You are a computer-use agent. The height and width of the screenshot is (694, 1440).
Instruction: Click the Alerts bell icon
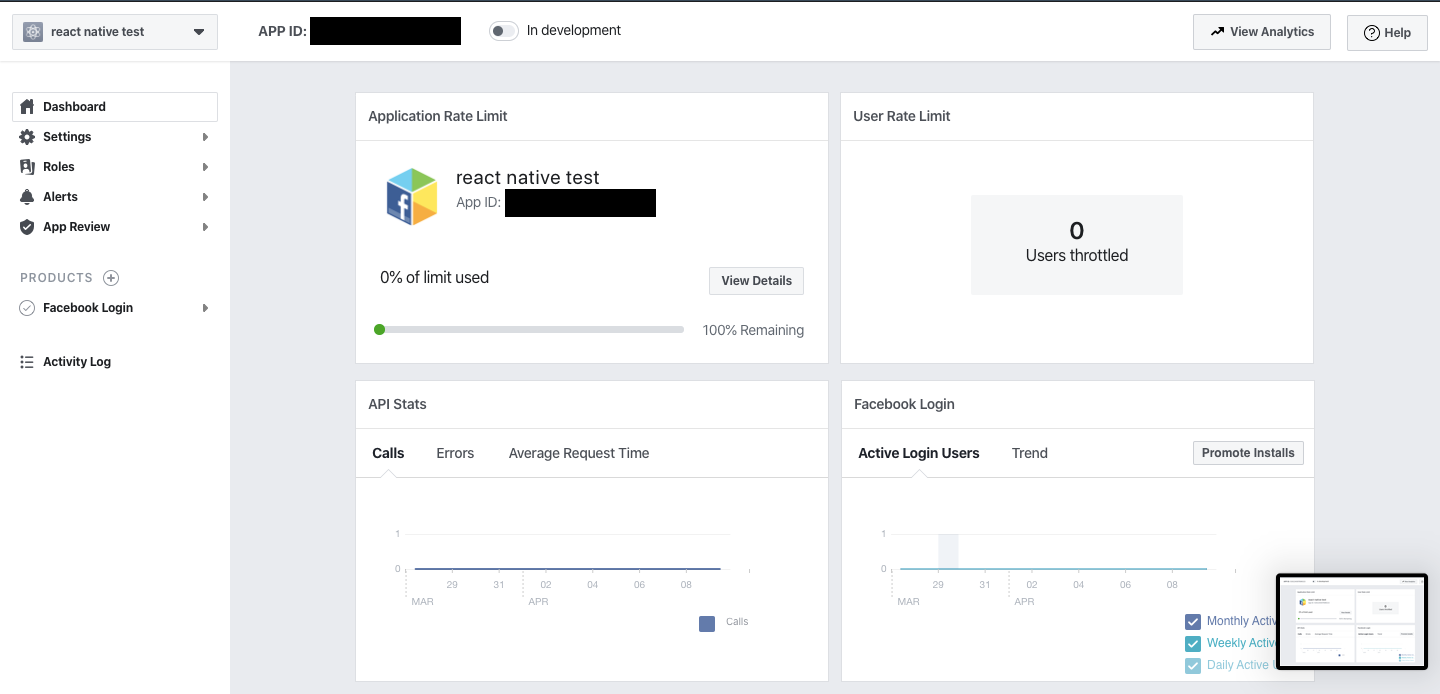pos(27,196)
